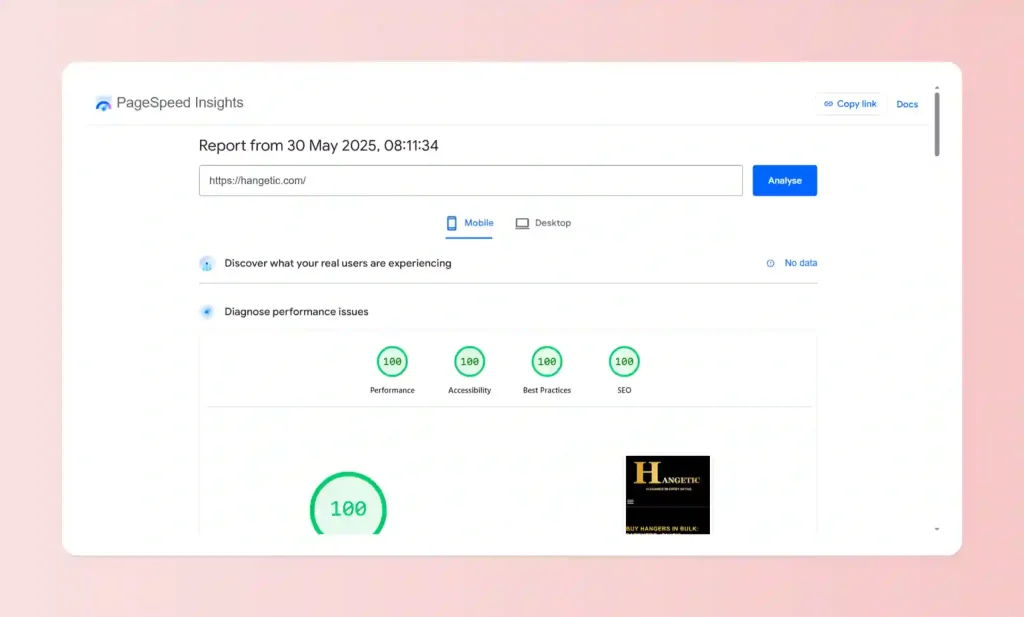Image resolution: width=1024 pixels, height=617 pixels.
Task: Click the real users experience section icon
Action: [206, 262]
